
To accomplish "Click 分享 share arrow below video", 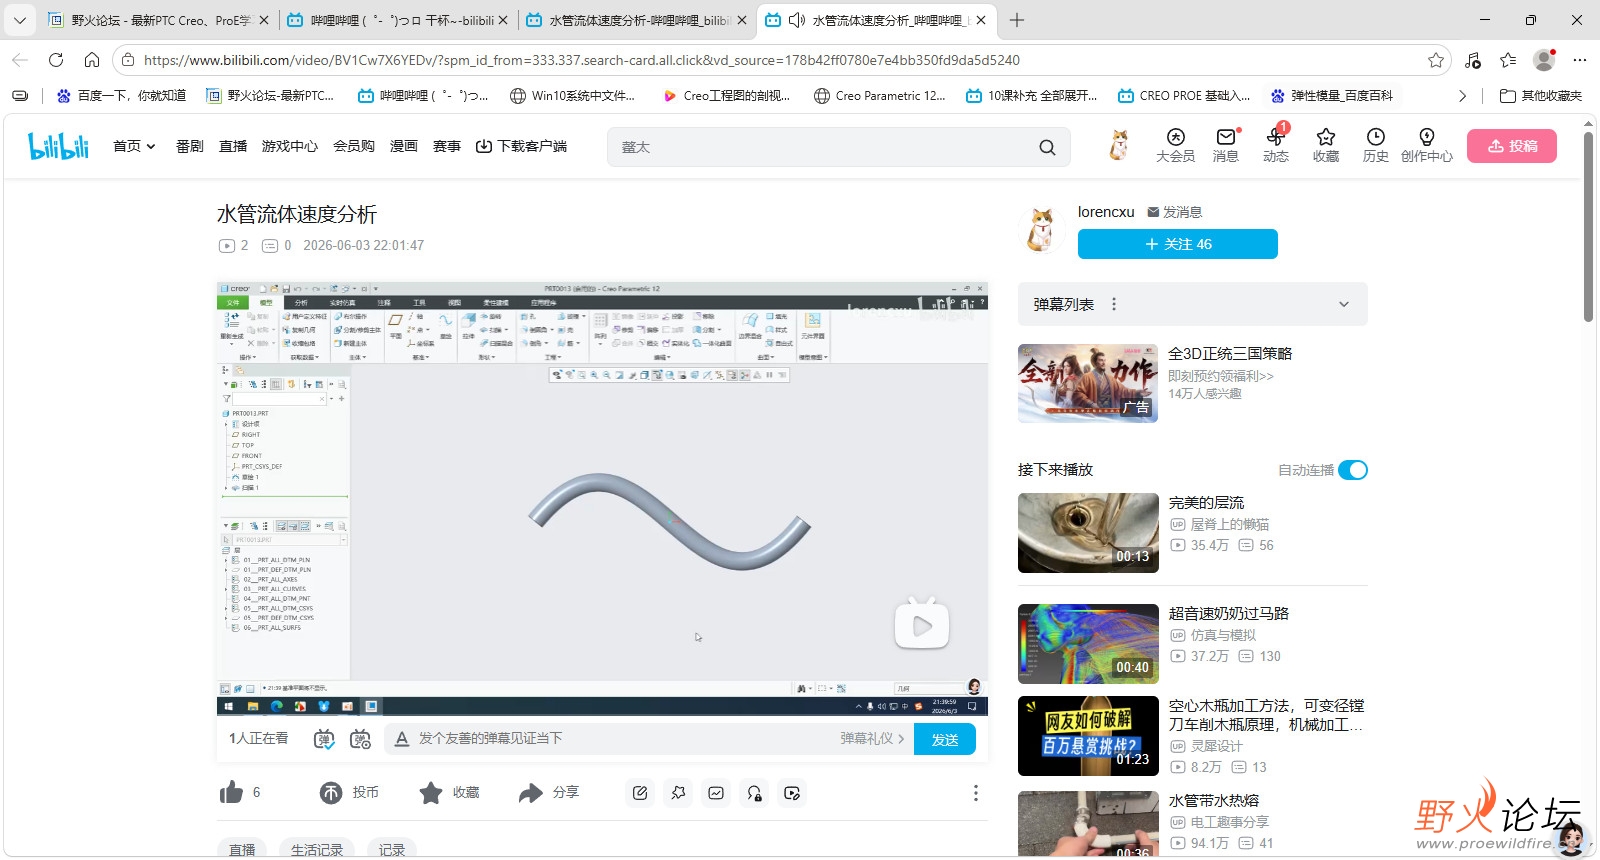I will coord(530,793).
